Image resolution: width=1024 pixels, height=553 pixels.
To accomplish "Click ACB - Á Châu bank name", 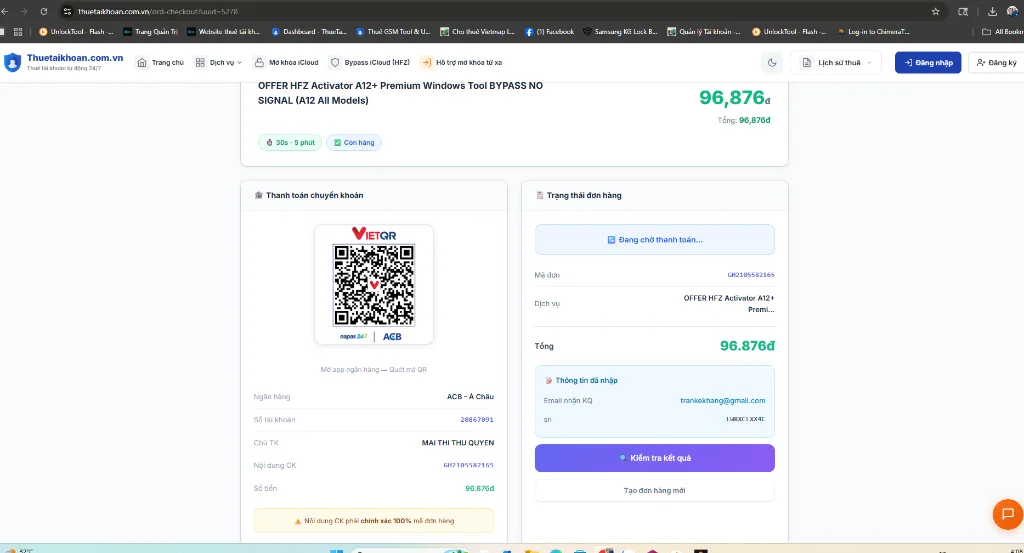I will click(470, 397).
